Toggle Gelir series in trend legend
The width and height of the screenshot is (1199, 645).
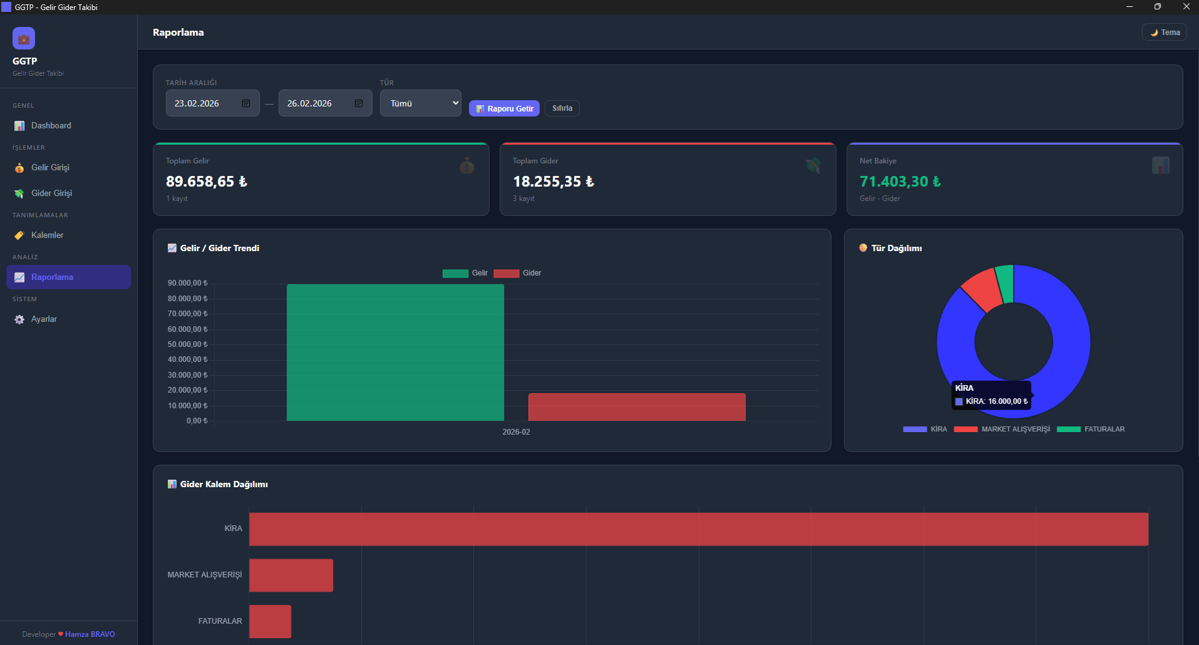465,273
